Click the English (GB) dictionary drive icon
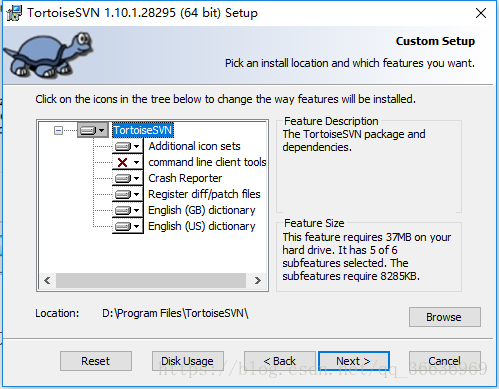 (x=127, y=210)
